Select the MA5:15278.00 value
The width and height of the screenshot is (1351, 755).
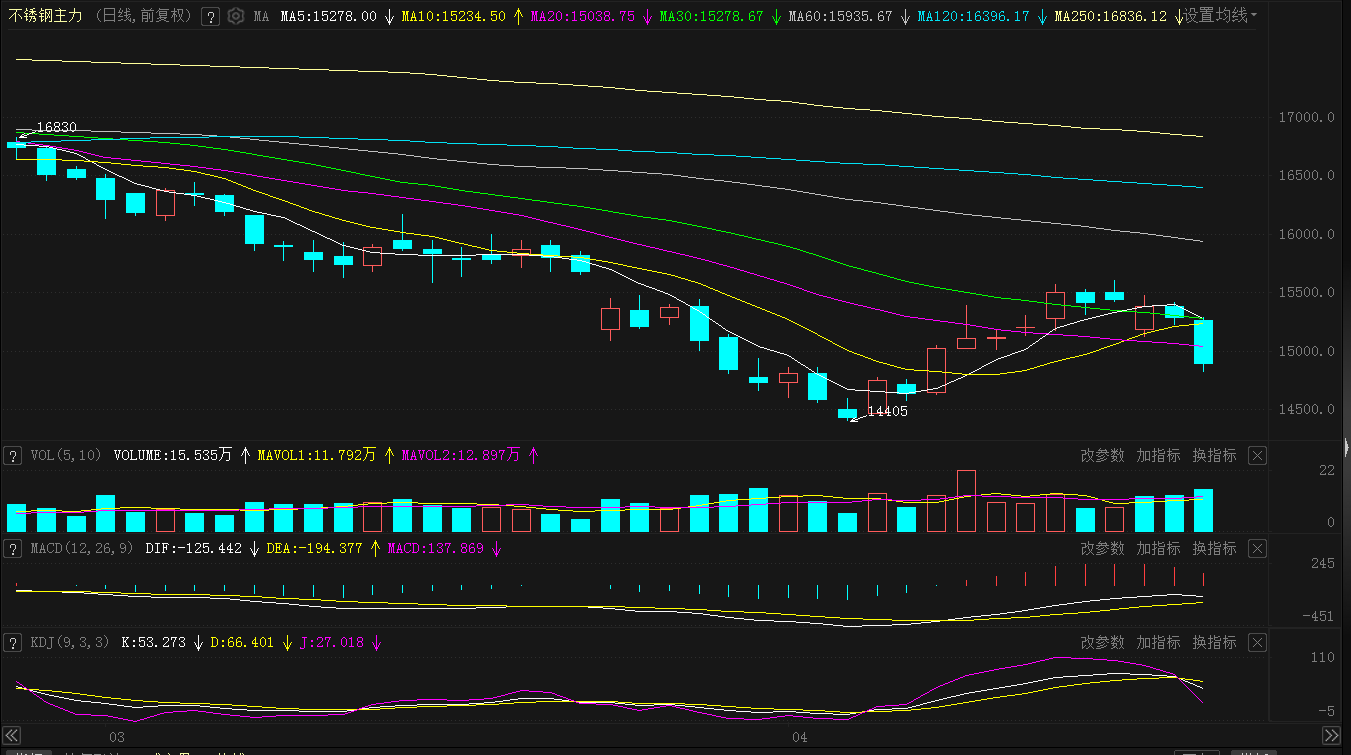point(329,17)
